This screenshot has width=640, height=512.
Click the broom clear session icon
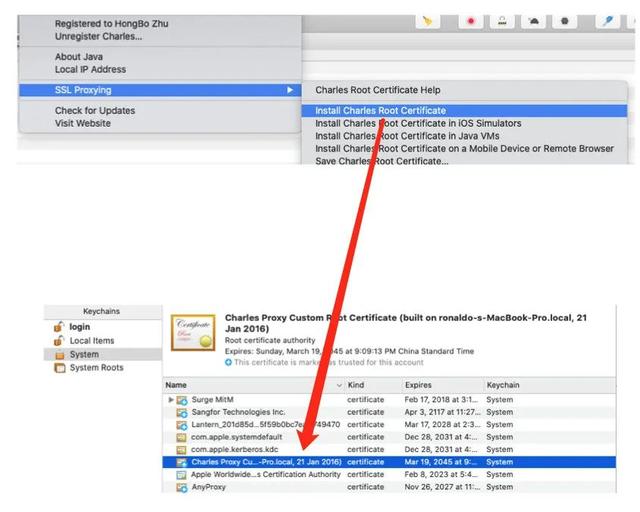pyautogui.click(x=427, y=20)
